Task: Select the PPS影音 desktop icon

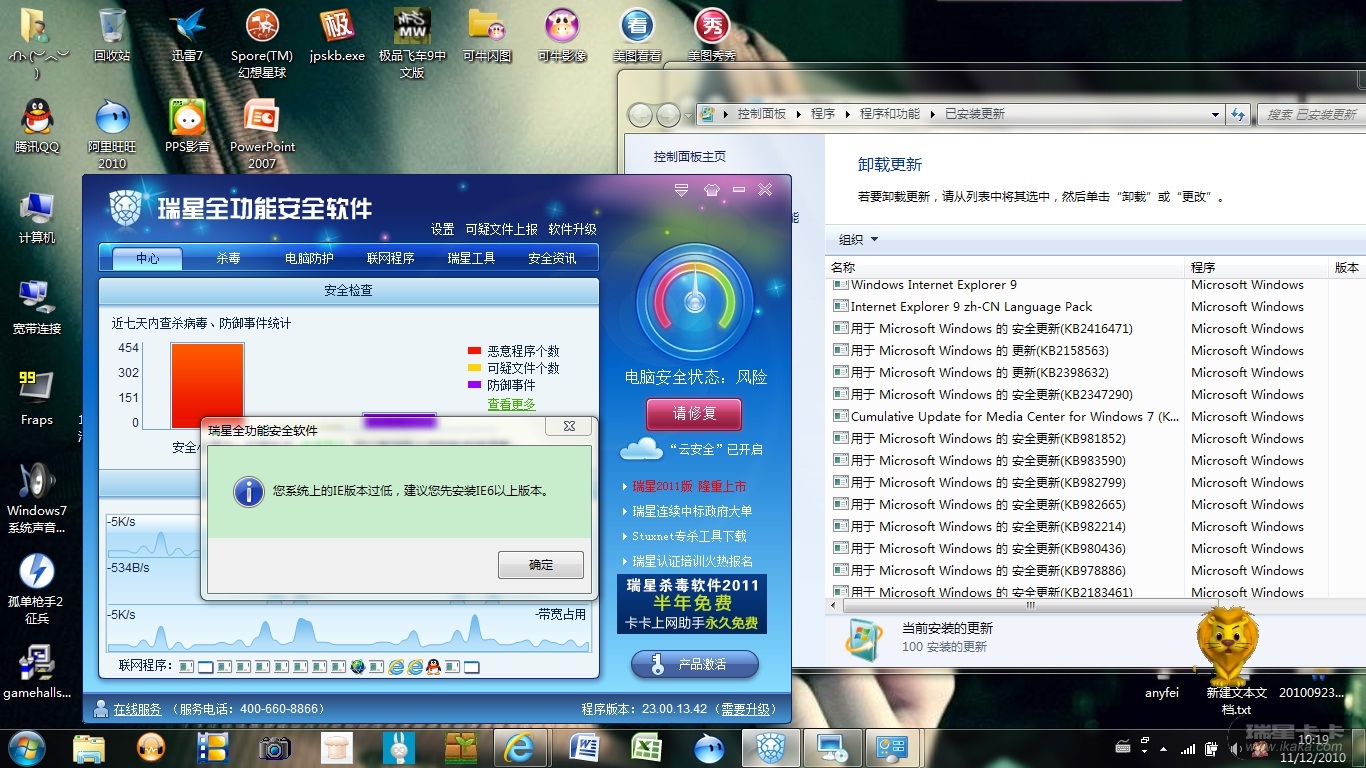Action: [187, 126]
